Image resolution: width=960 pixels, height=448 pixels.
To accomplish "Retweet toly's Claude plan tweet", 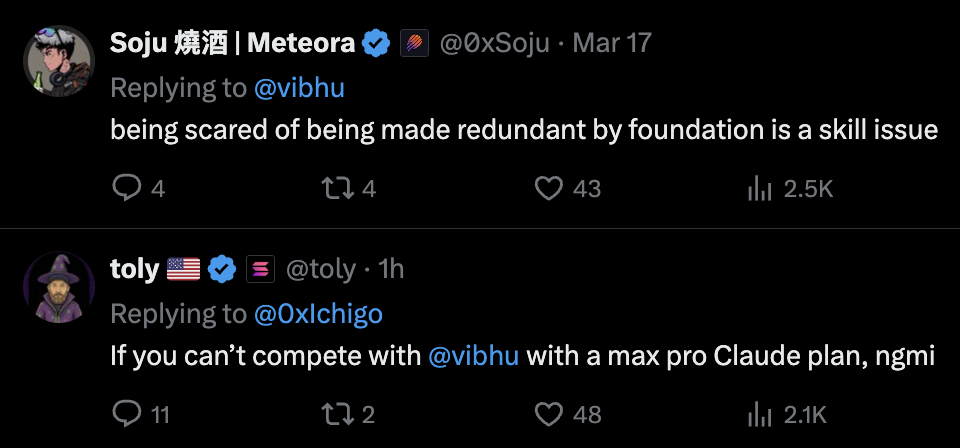I will pos(338,413).
